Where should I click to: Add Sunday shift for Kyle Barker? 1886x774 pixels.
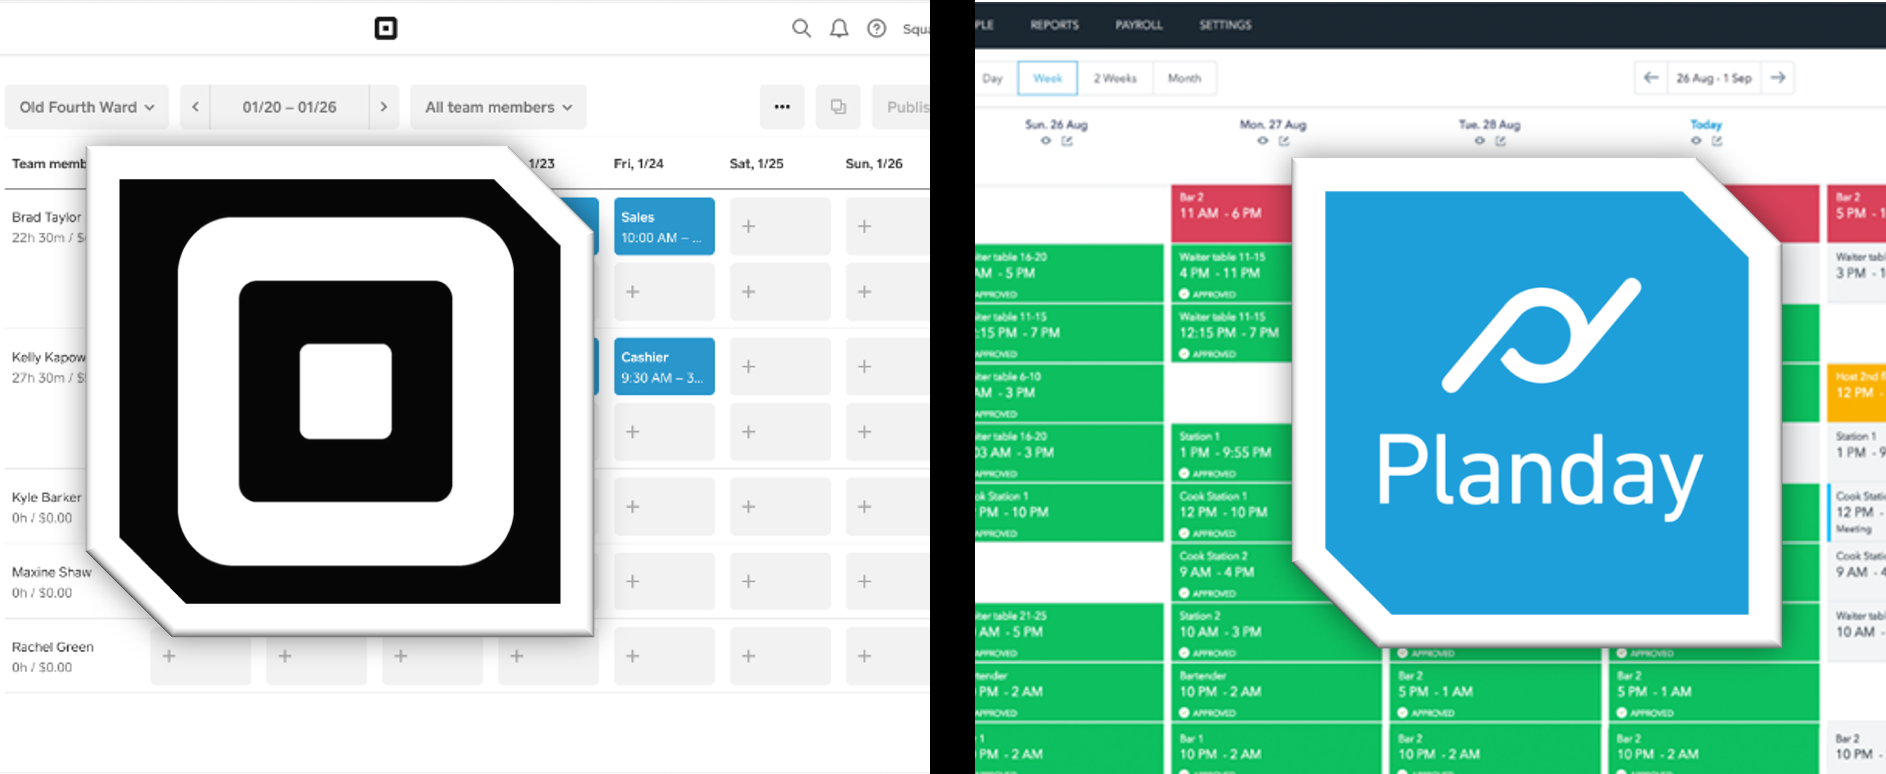[x=888, y=507]
